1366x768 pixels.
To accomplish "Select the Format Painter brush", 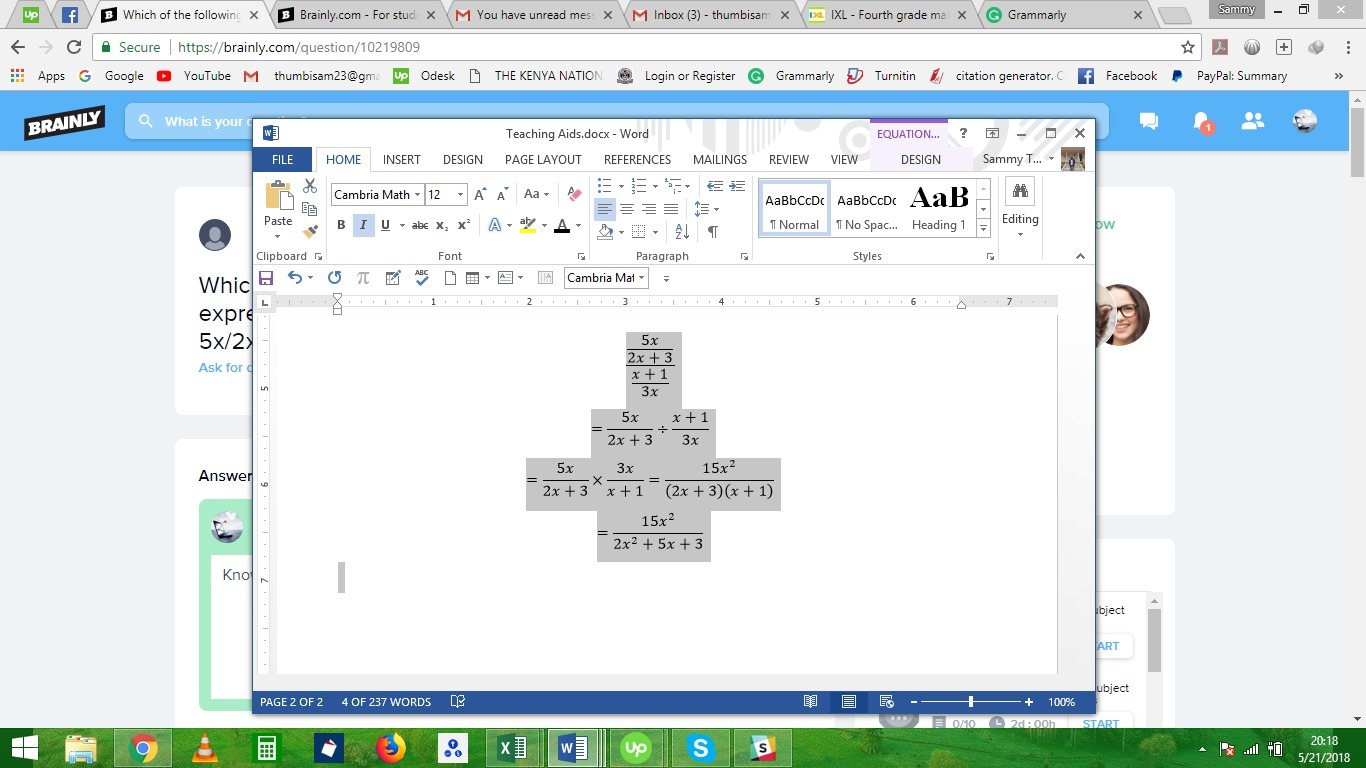I will click(310, 231).
